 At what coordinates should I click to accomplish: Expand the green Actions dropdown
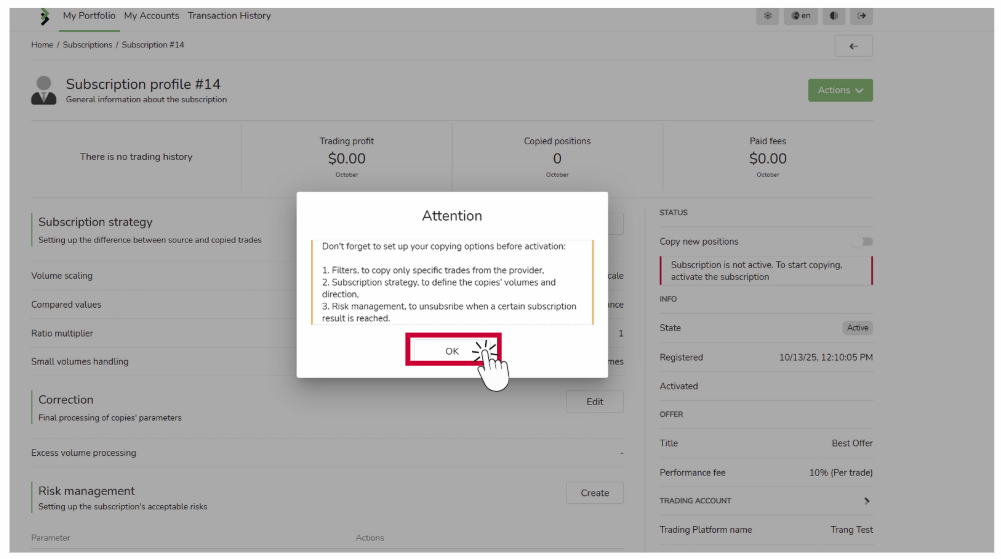tap(840, 90)
